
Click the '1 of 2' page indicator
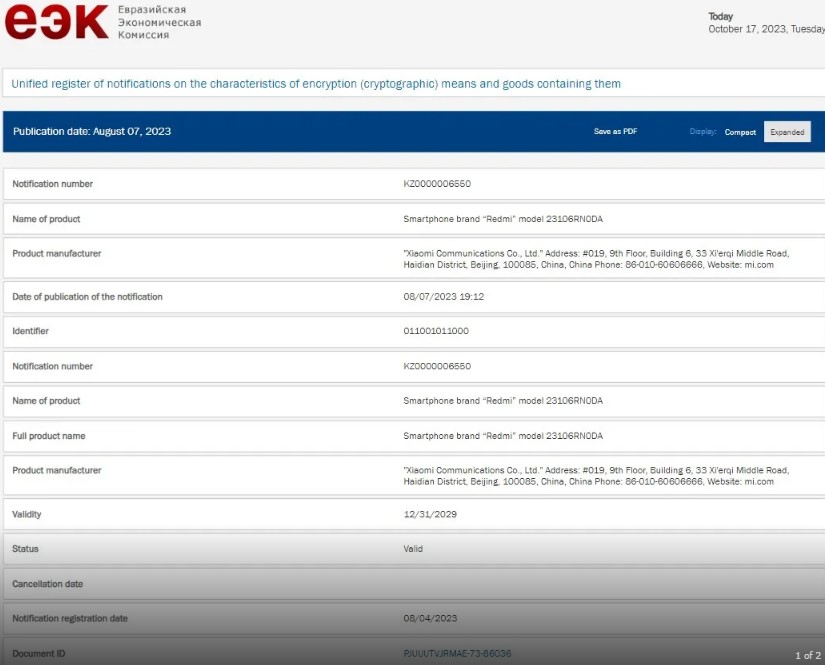coord(807,656)
